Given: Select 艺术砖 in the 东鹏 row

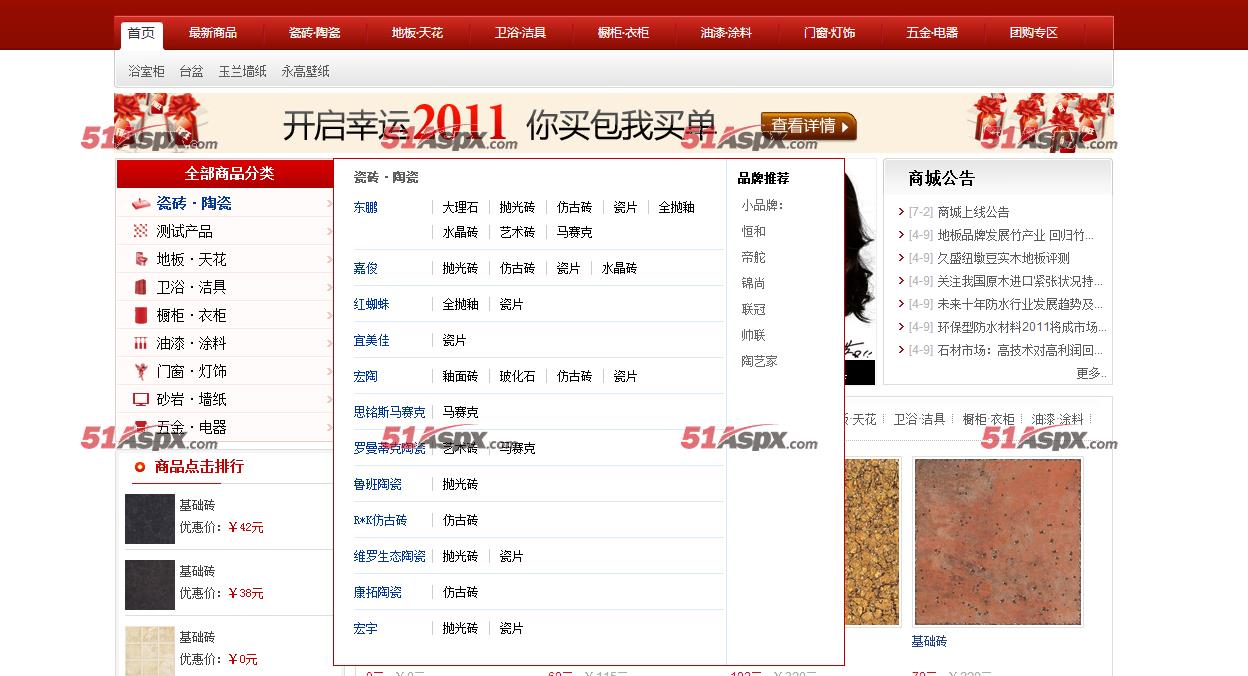Looking at the screenshot, I should coord(518,232).
